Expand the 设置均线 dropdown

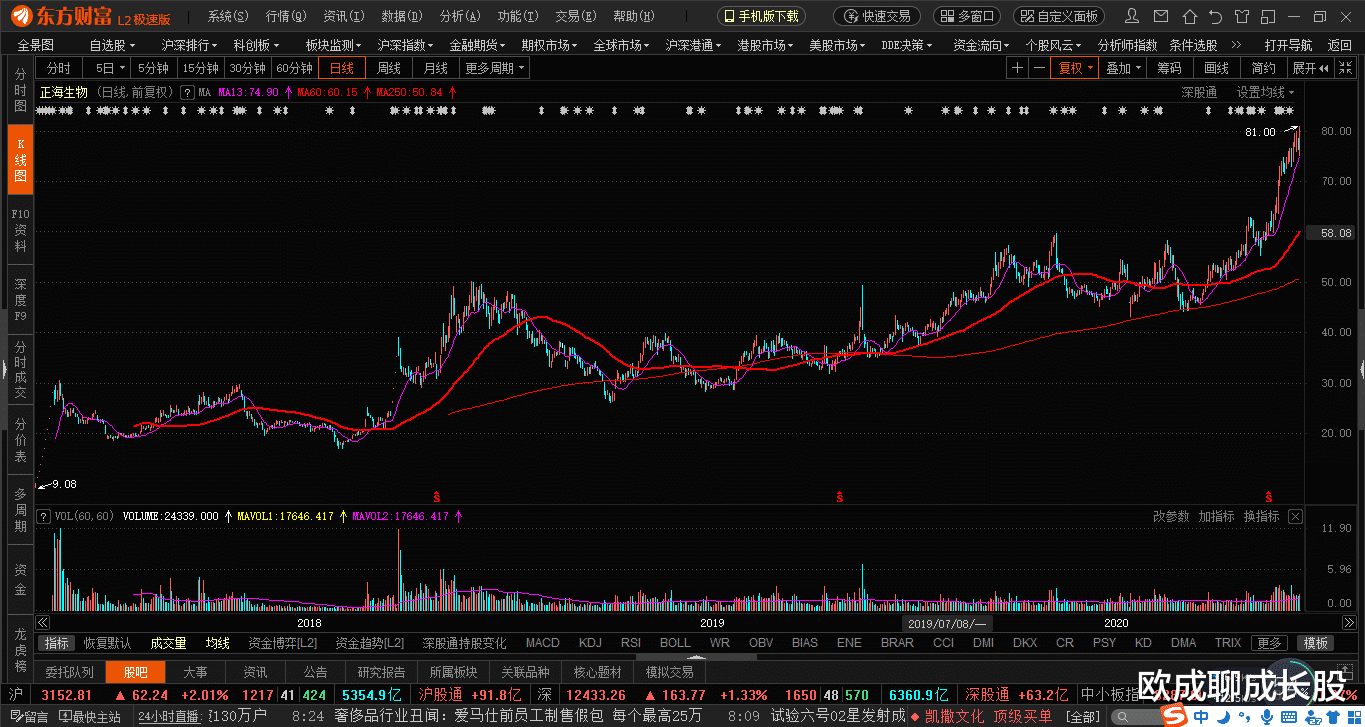(1265, 92)
